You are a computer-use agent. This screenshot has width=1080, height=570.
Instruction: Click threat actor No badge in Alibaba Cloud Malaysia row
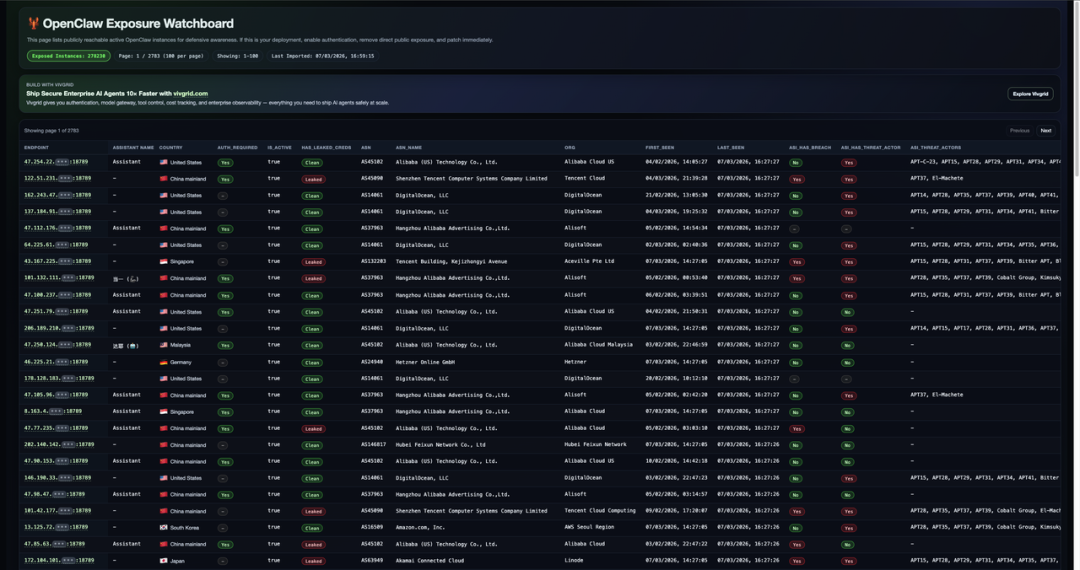pyautogui.click(x=847, y=346)
